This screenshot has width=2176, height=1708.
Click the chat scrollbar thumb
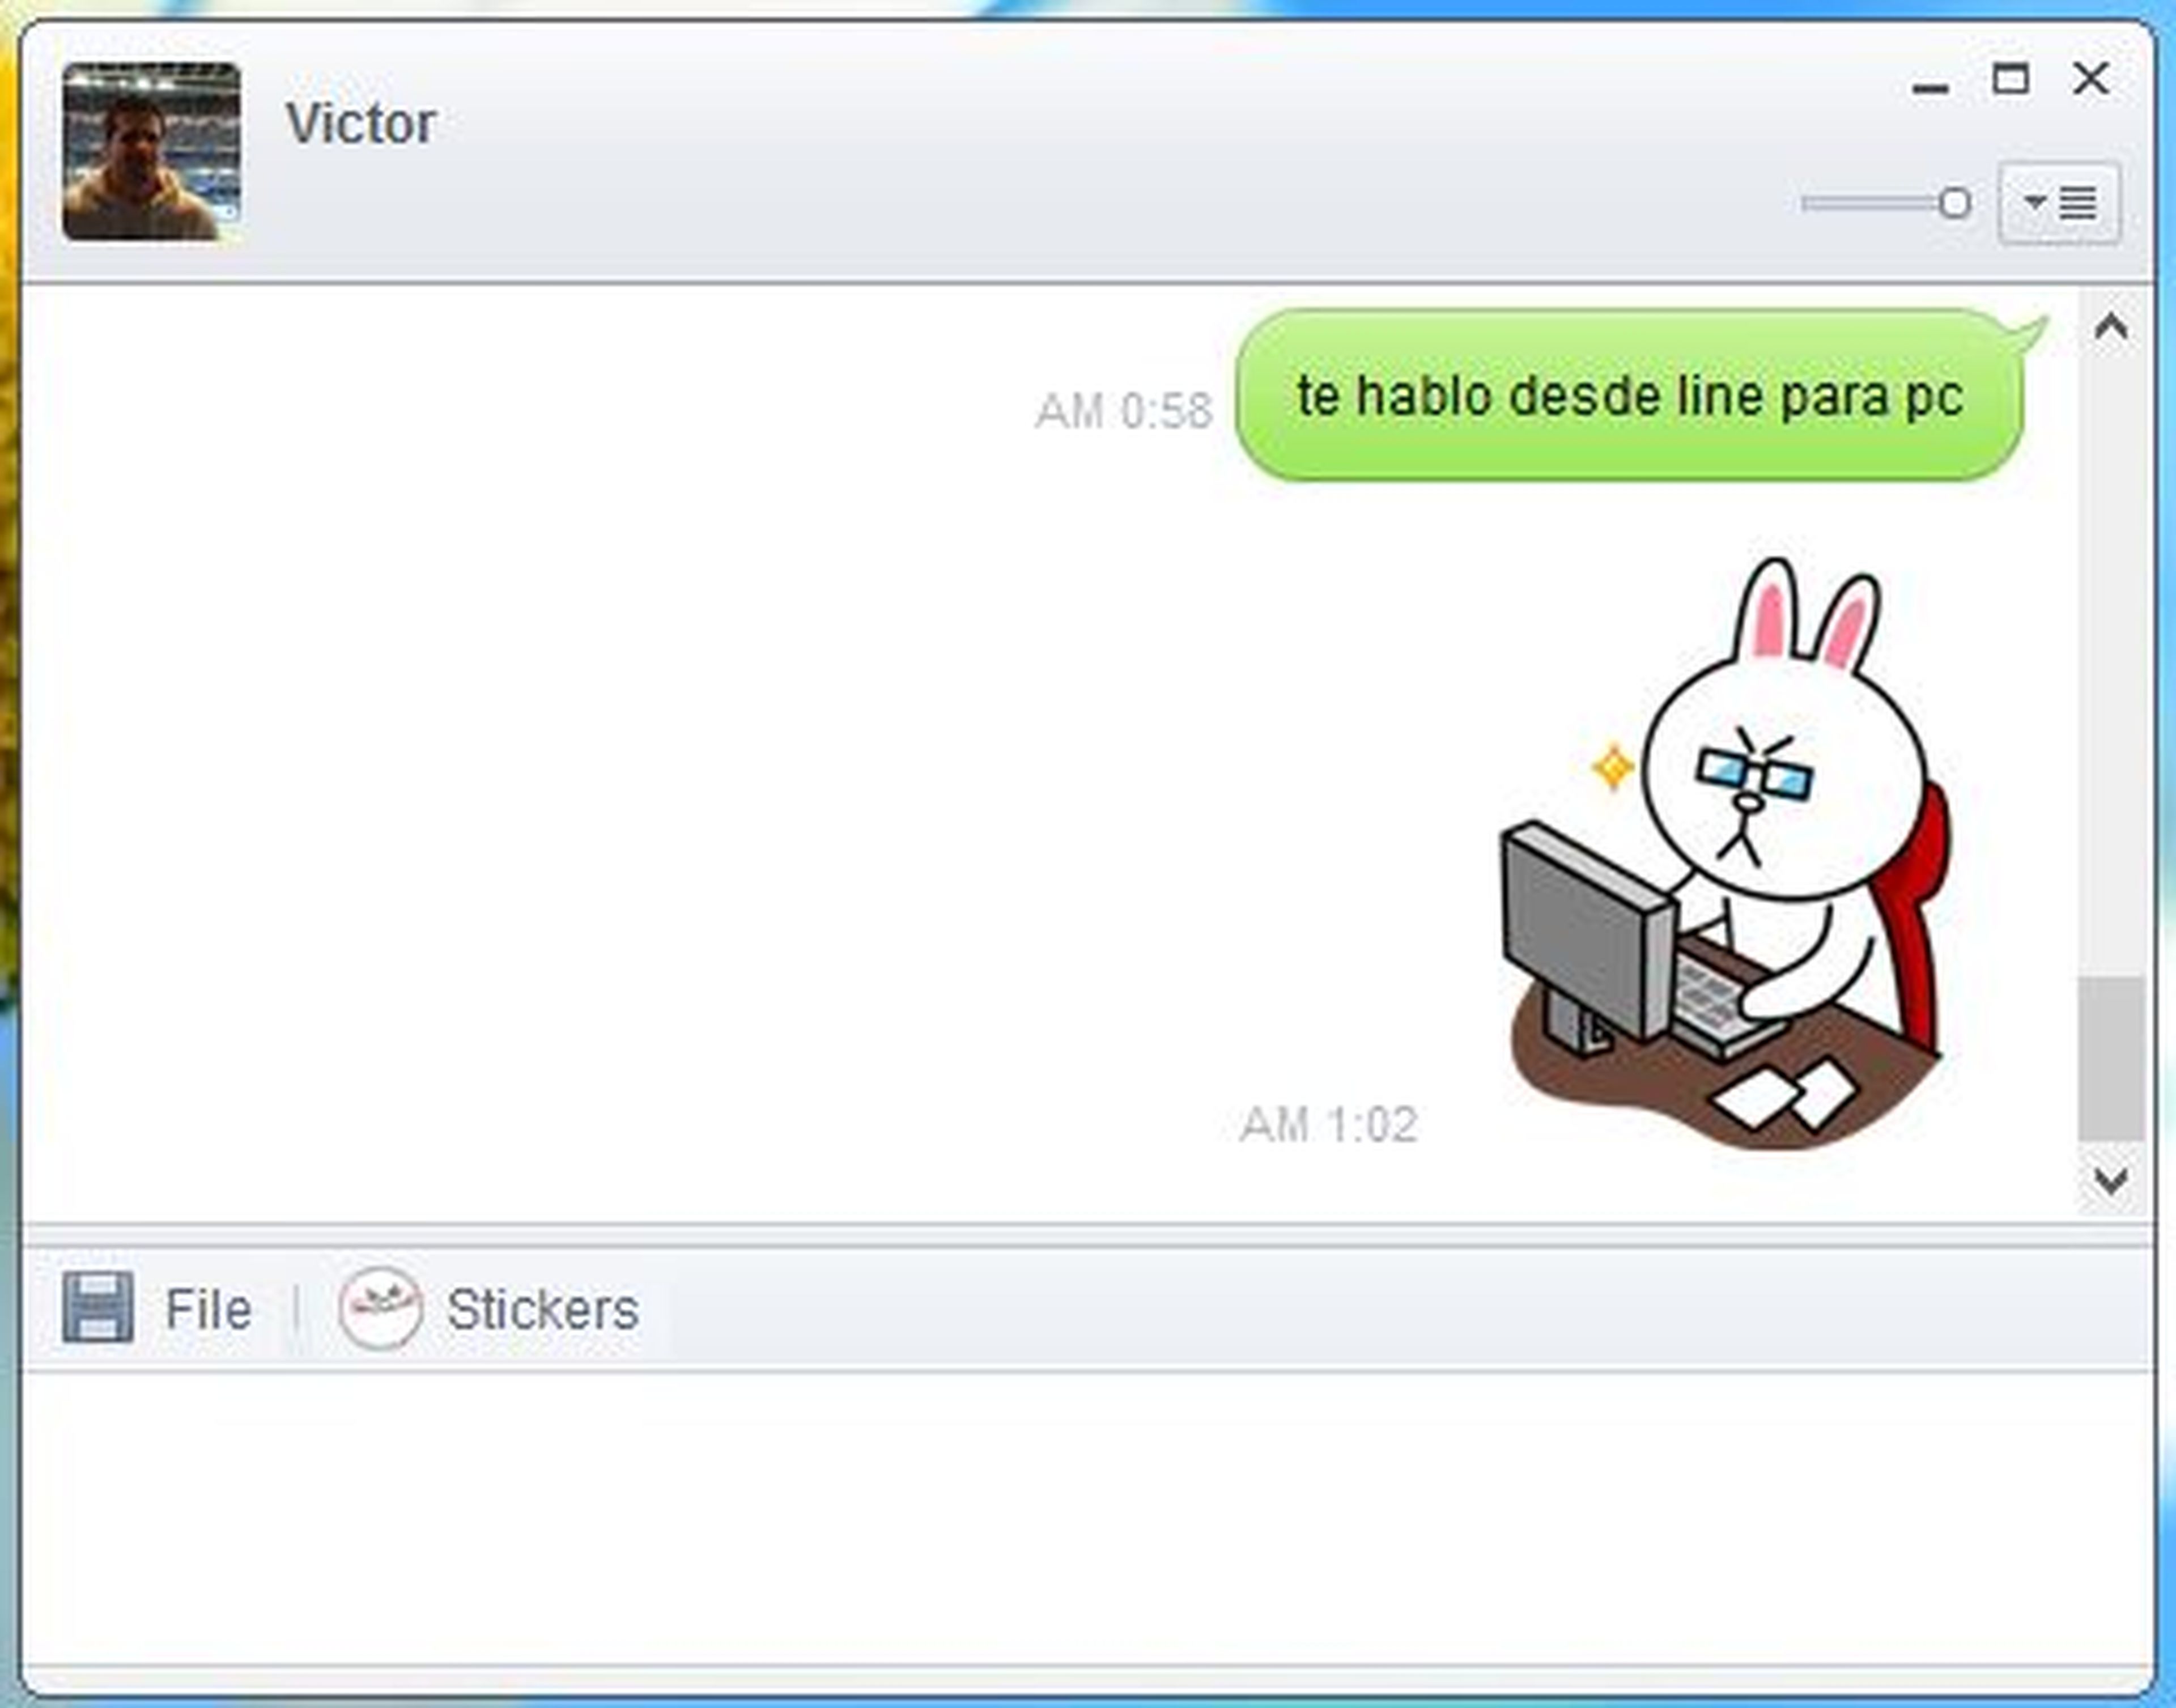[x=2111, y=1058]
